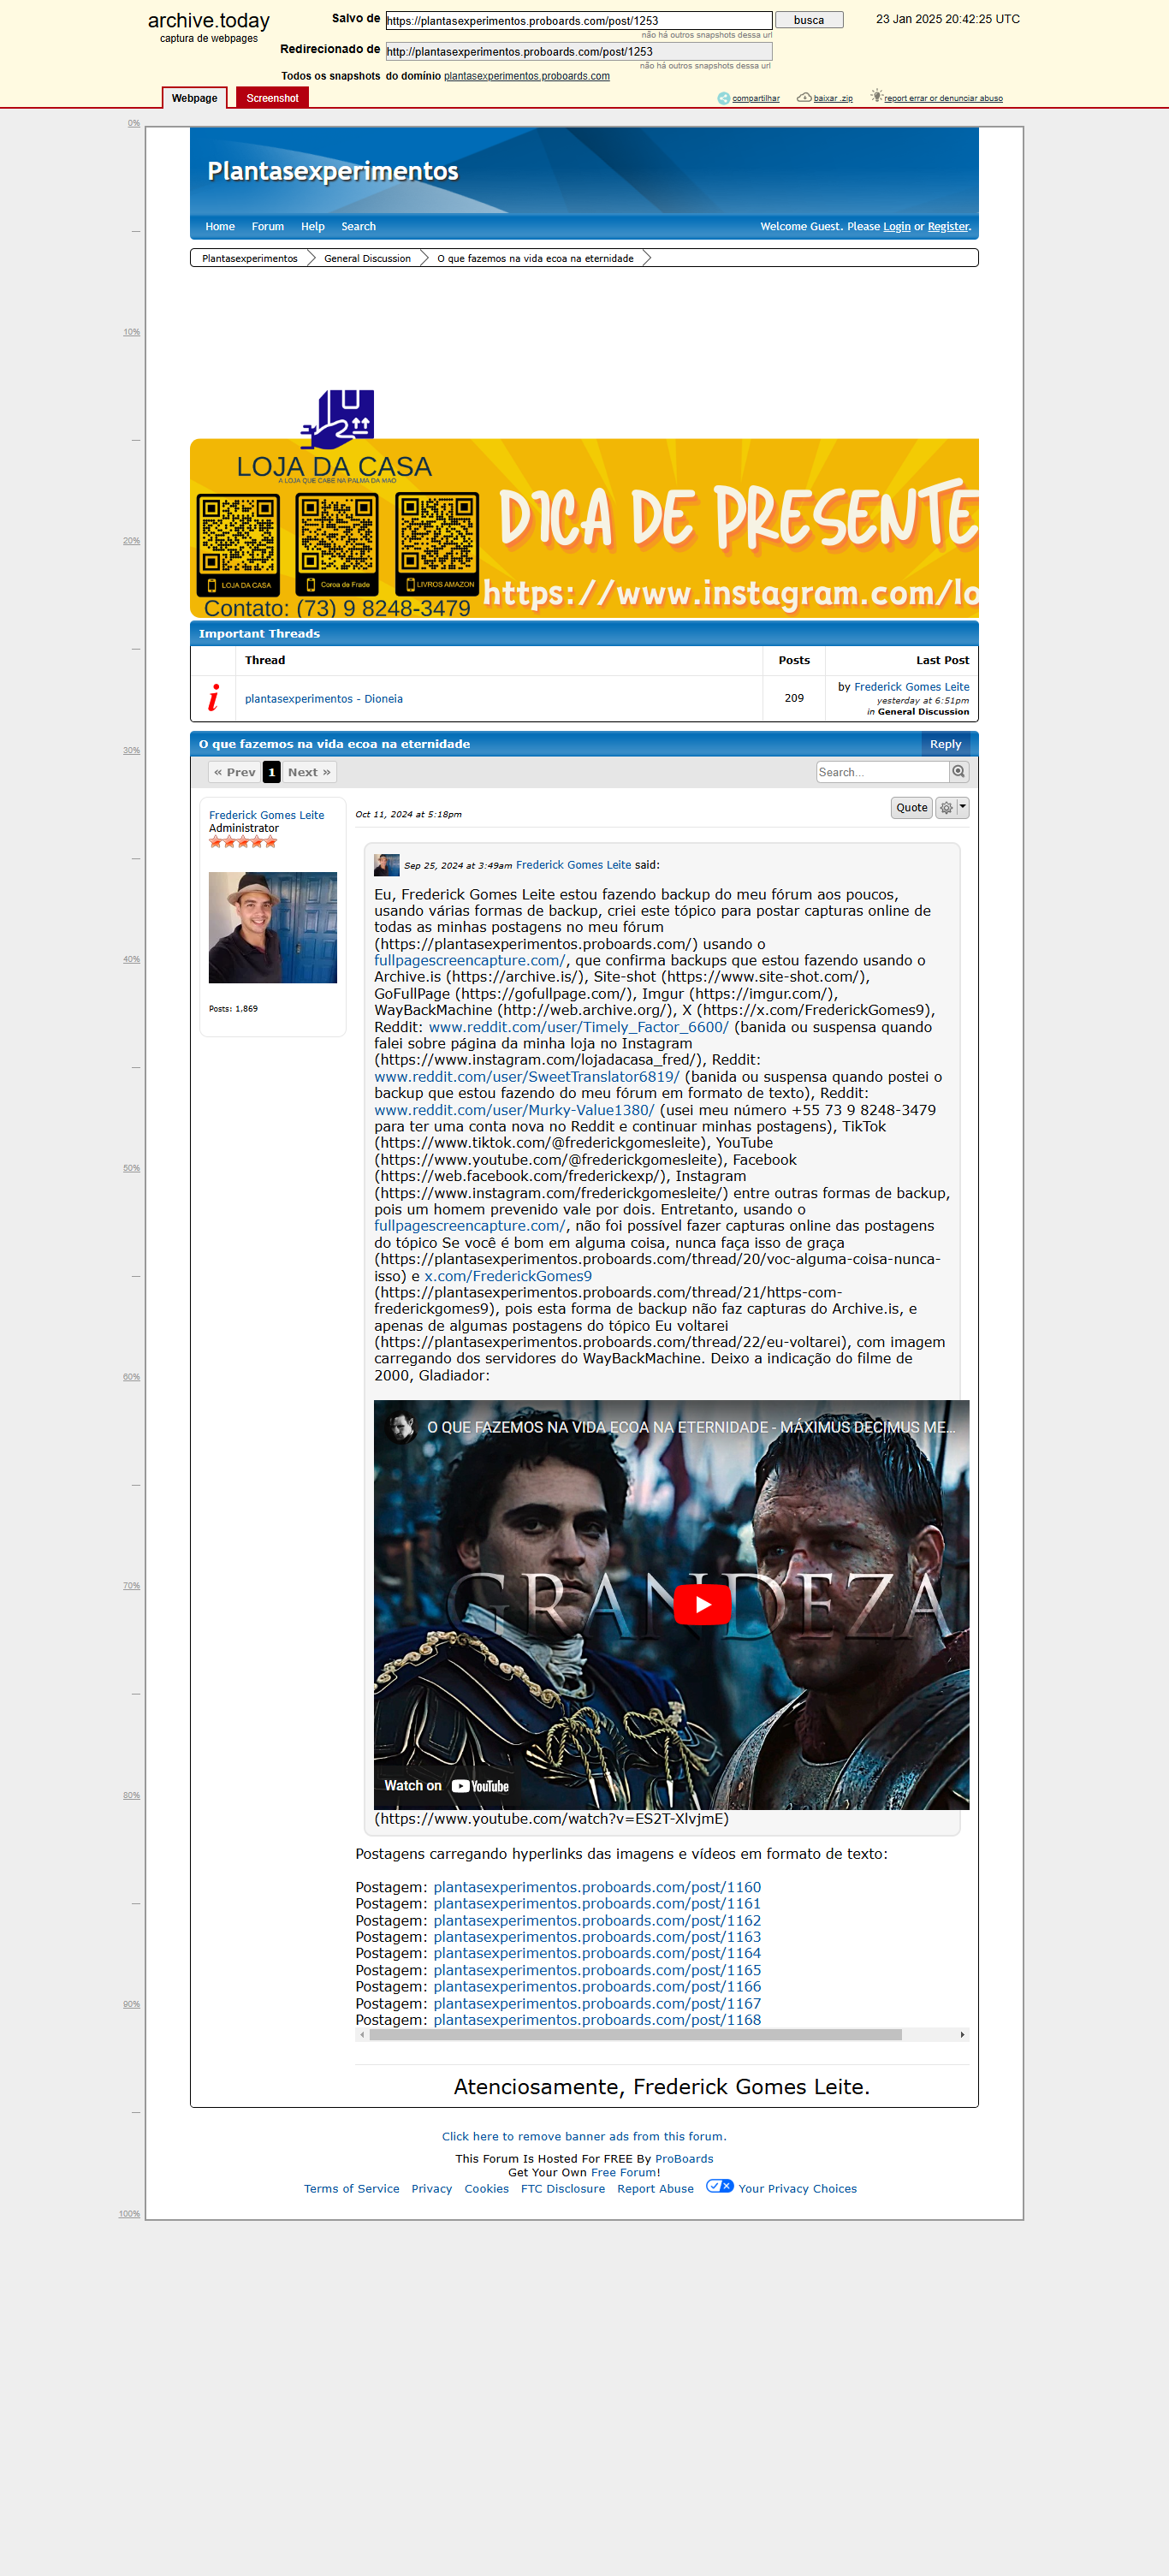The width and height of the screenshot is (1169, 2576).
Task: Click the Reply button
Action: (945, 744)
